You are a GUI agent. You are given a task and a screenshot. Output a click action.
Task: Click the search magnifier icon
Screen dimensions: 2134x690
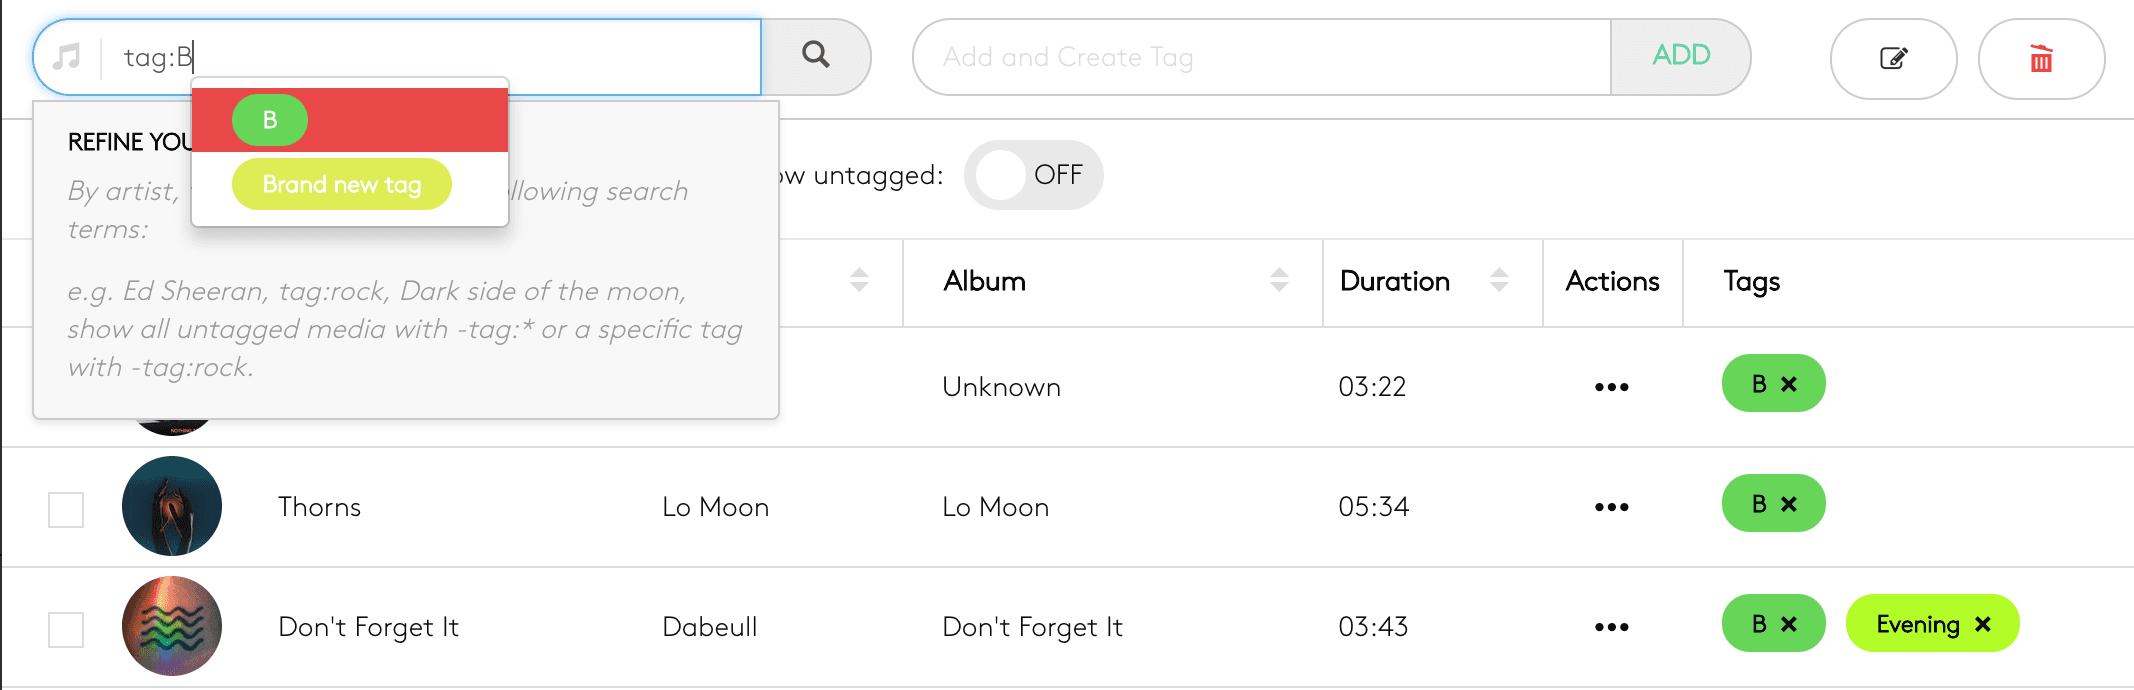click(x=814, y=56)
